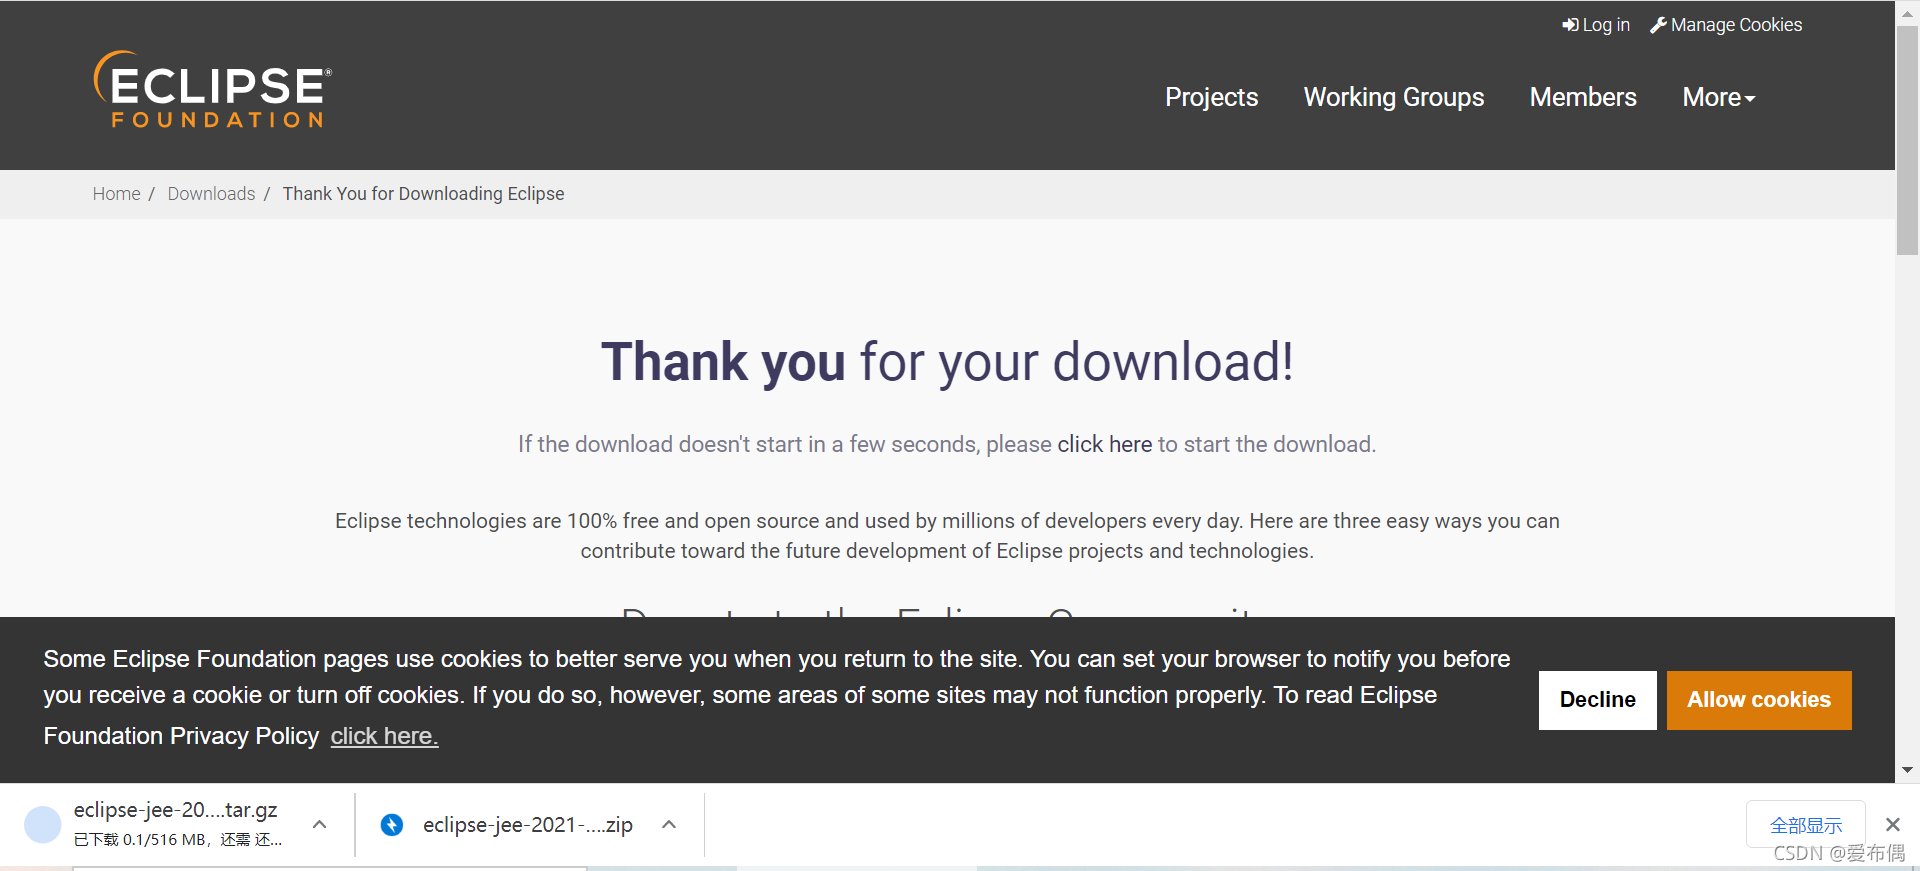The height and width of the screenshot is (871, 1920).
Task: Click the eclipse-jee-2021 zip download item
Action: pyautogui.click(x=528, y=825)
